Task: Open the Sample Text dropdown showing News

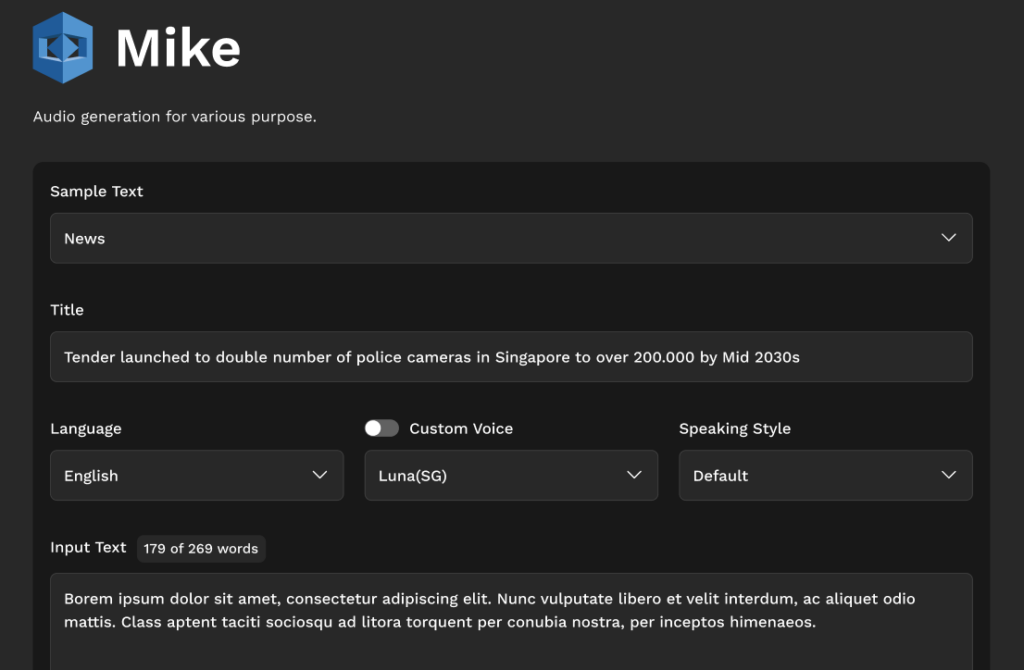Action: (x=500, y=238)
